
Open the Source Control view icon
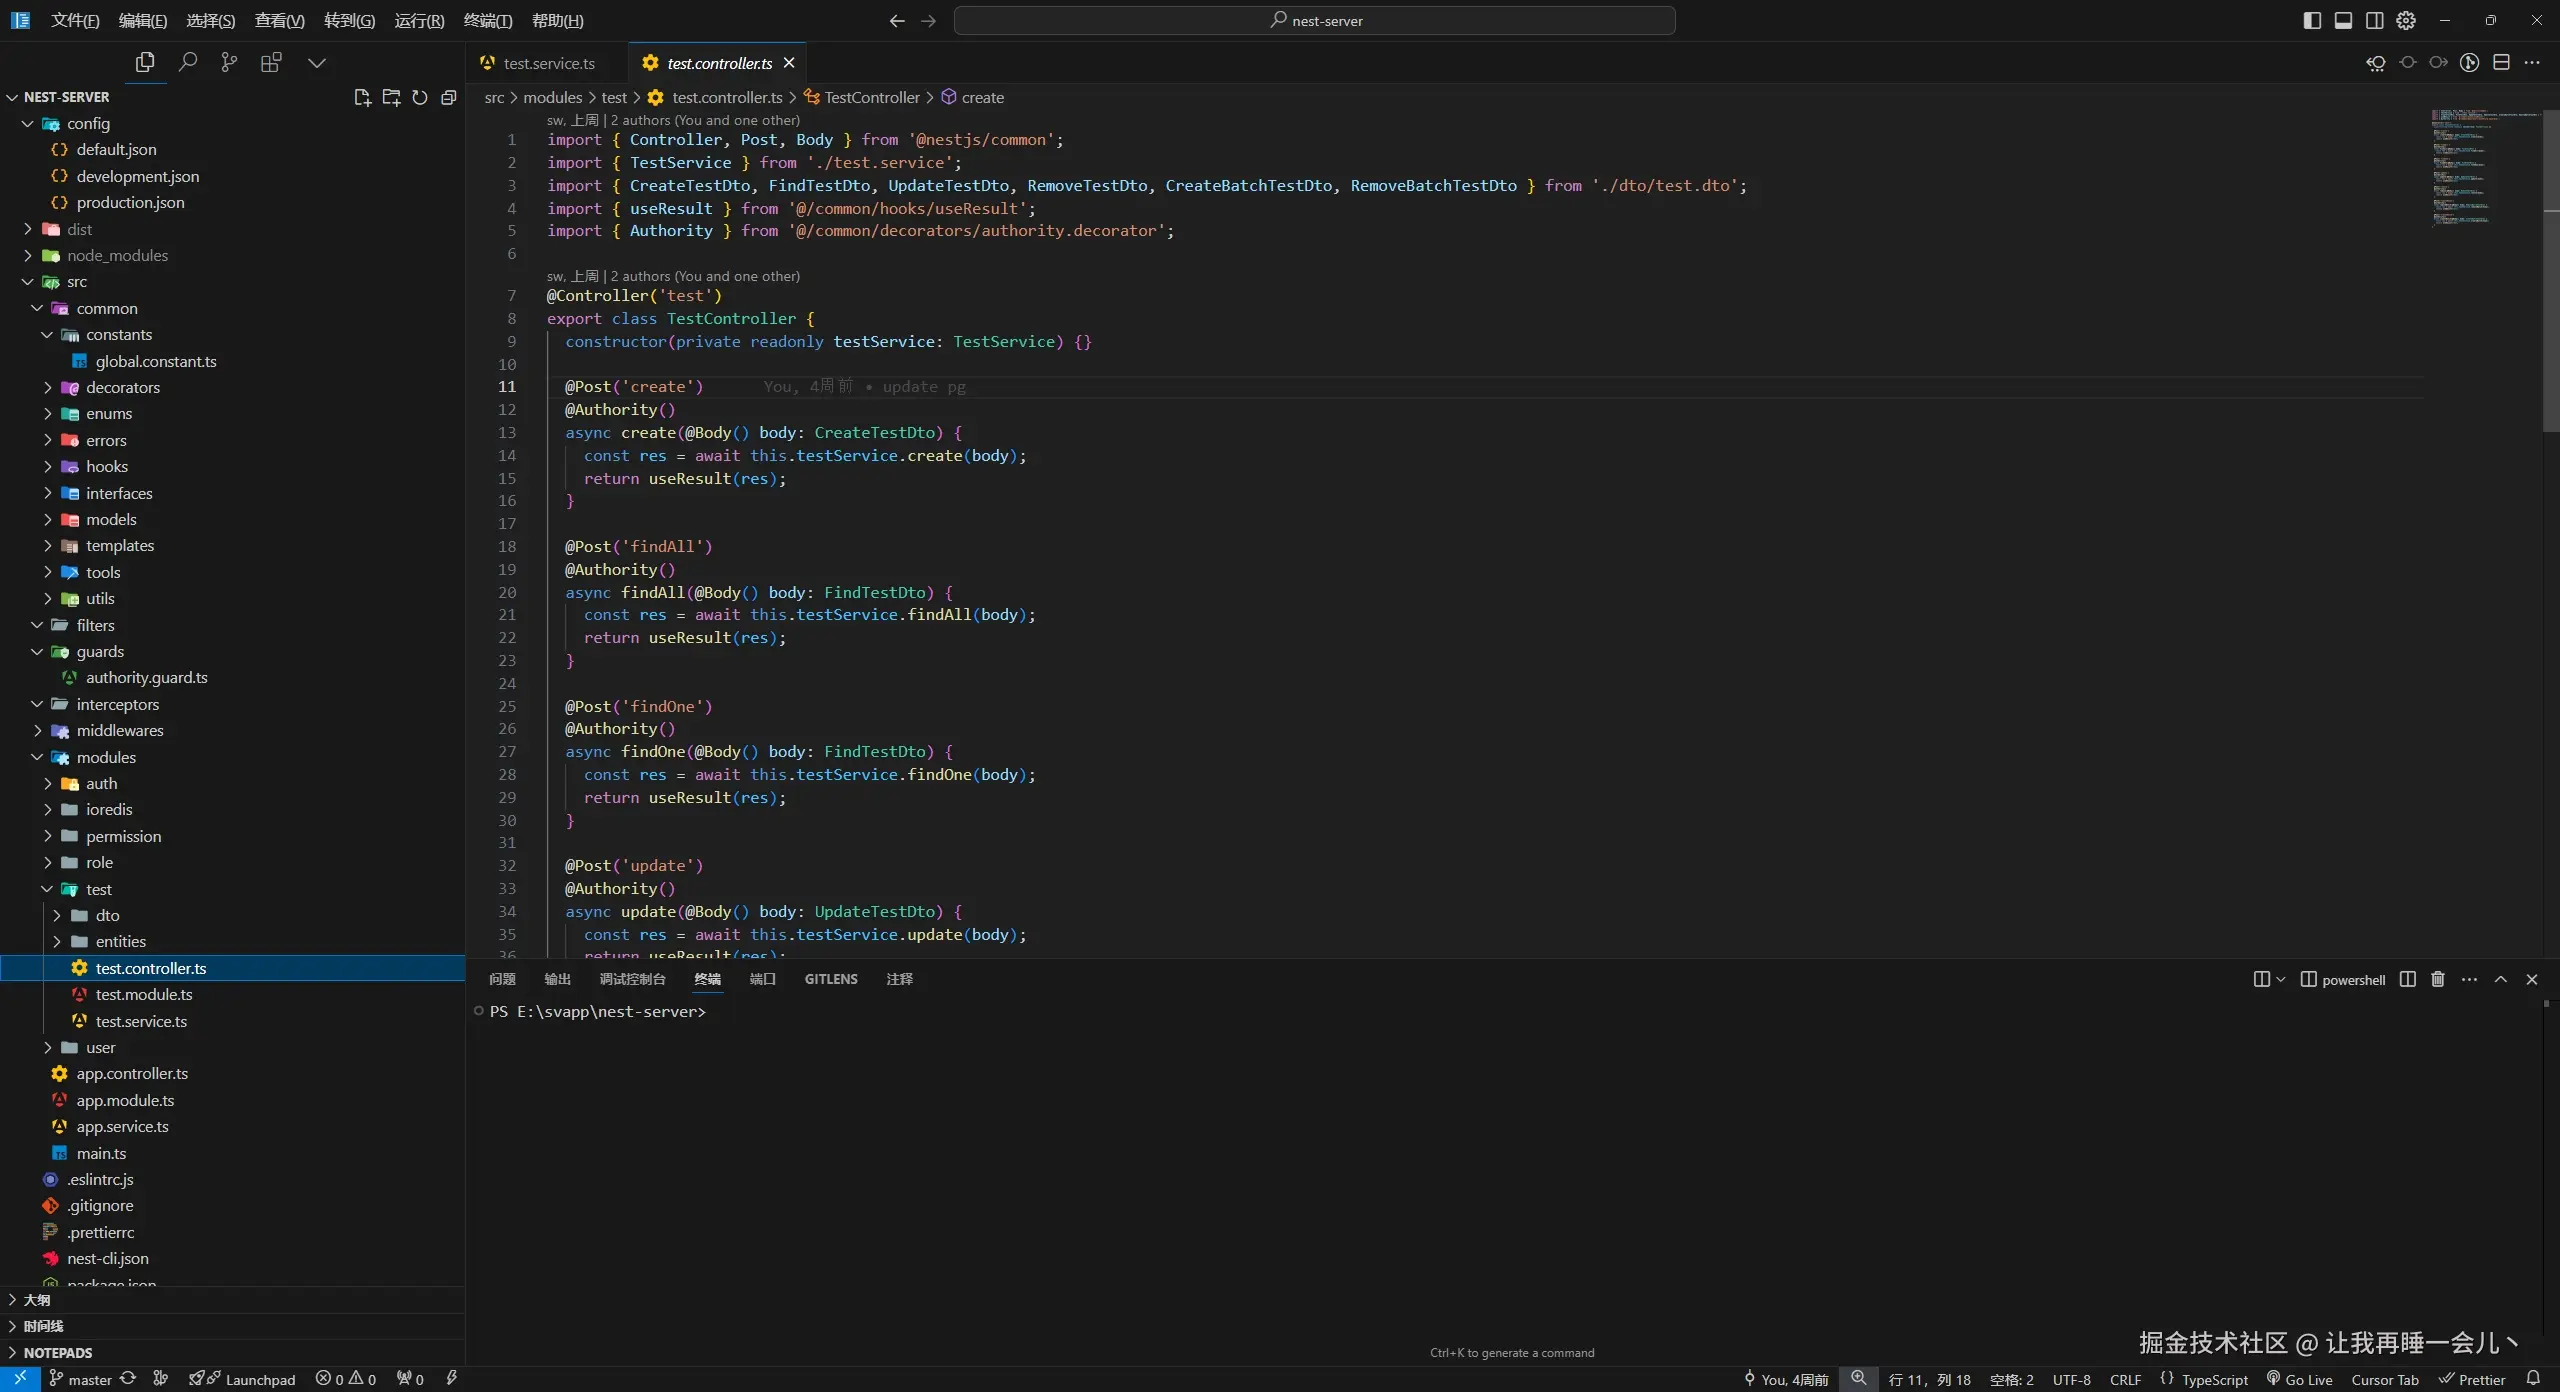tap(229, 63)
